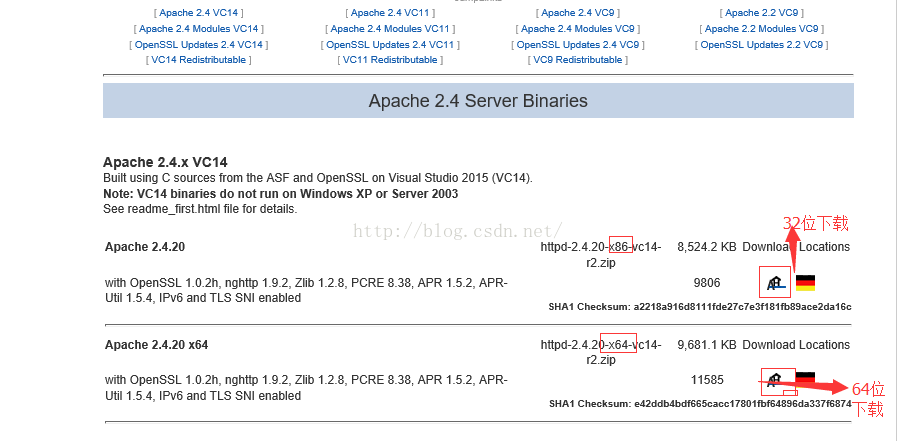The width and height of the screenshot is (897, 441).
Task: Click the httpd-2.4.20-x64-vc14-r2.zip filename
Action: tap(601, 352)
